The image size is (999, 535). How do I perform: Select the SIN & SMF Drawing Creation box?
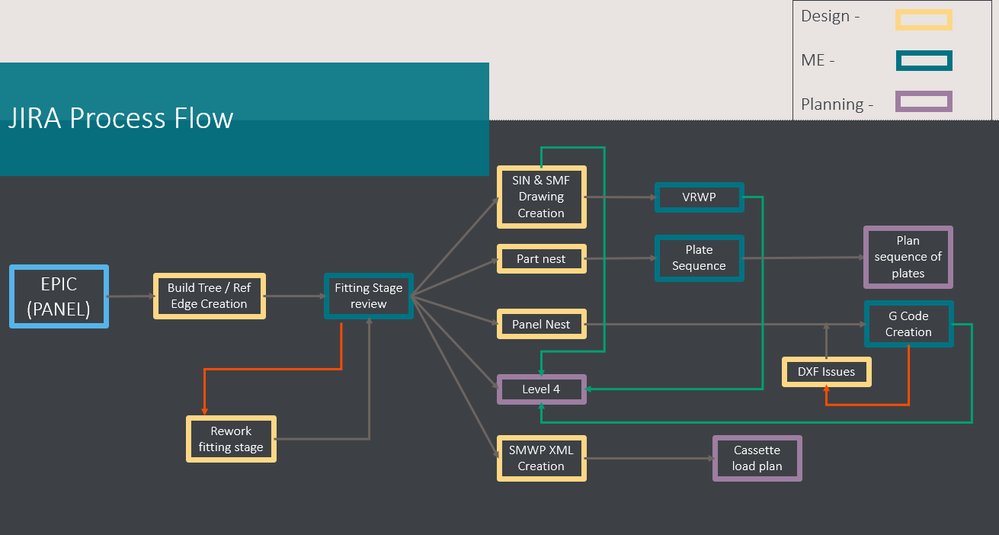click(x=541, y=197)
